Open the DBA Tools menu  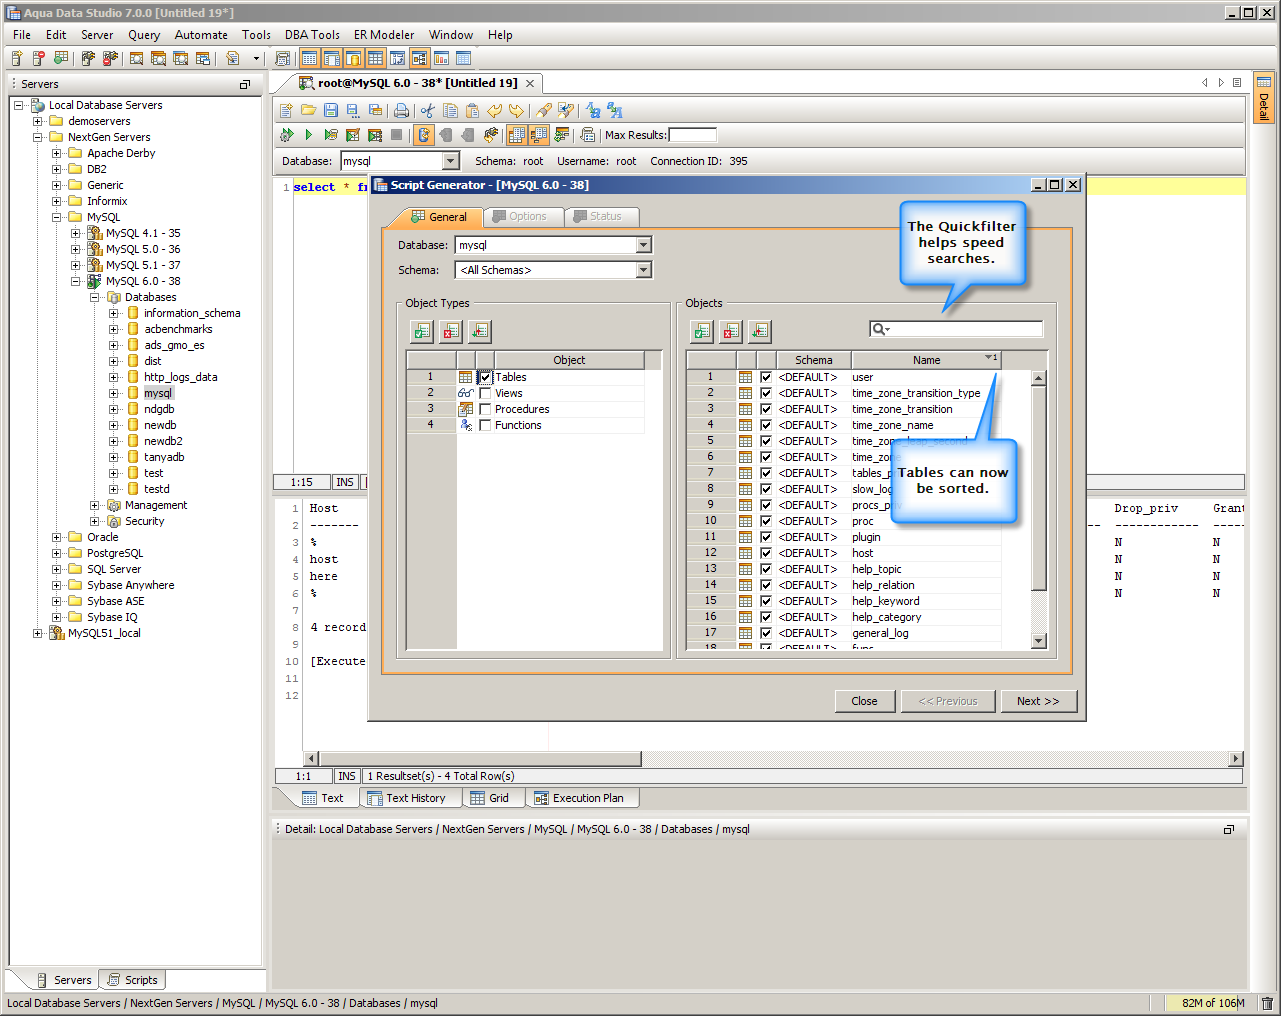[x=312, y=35]
